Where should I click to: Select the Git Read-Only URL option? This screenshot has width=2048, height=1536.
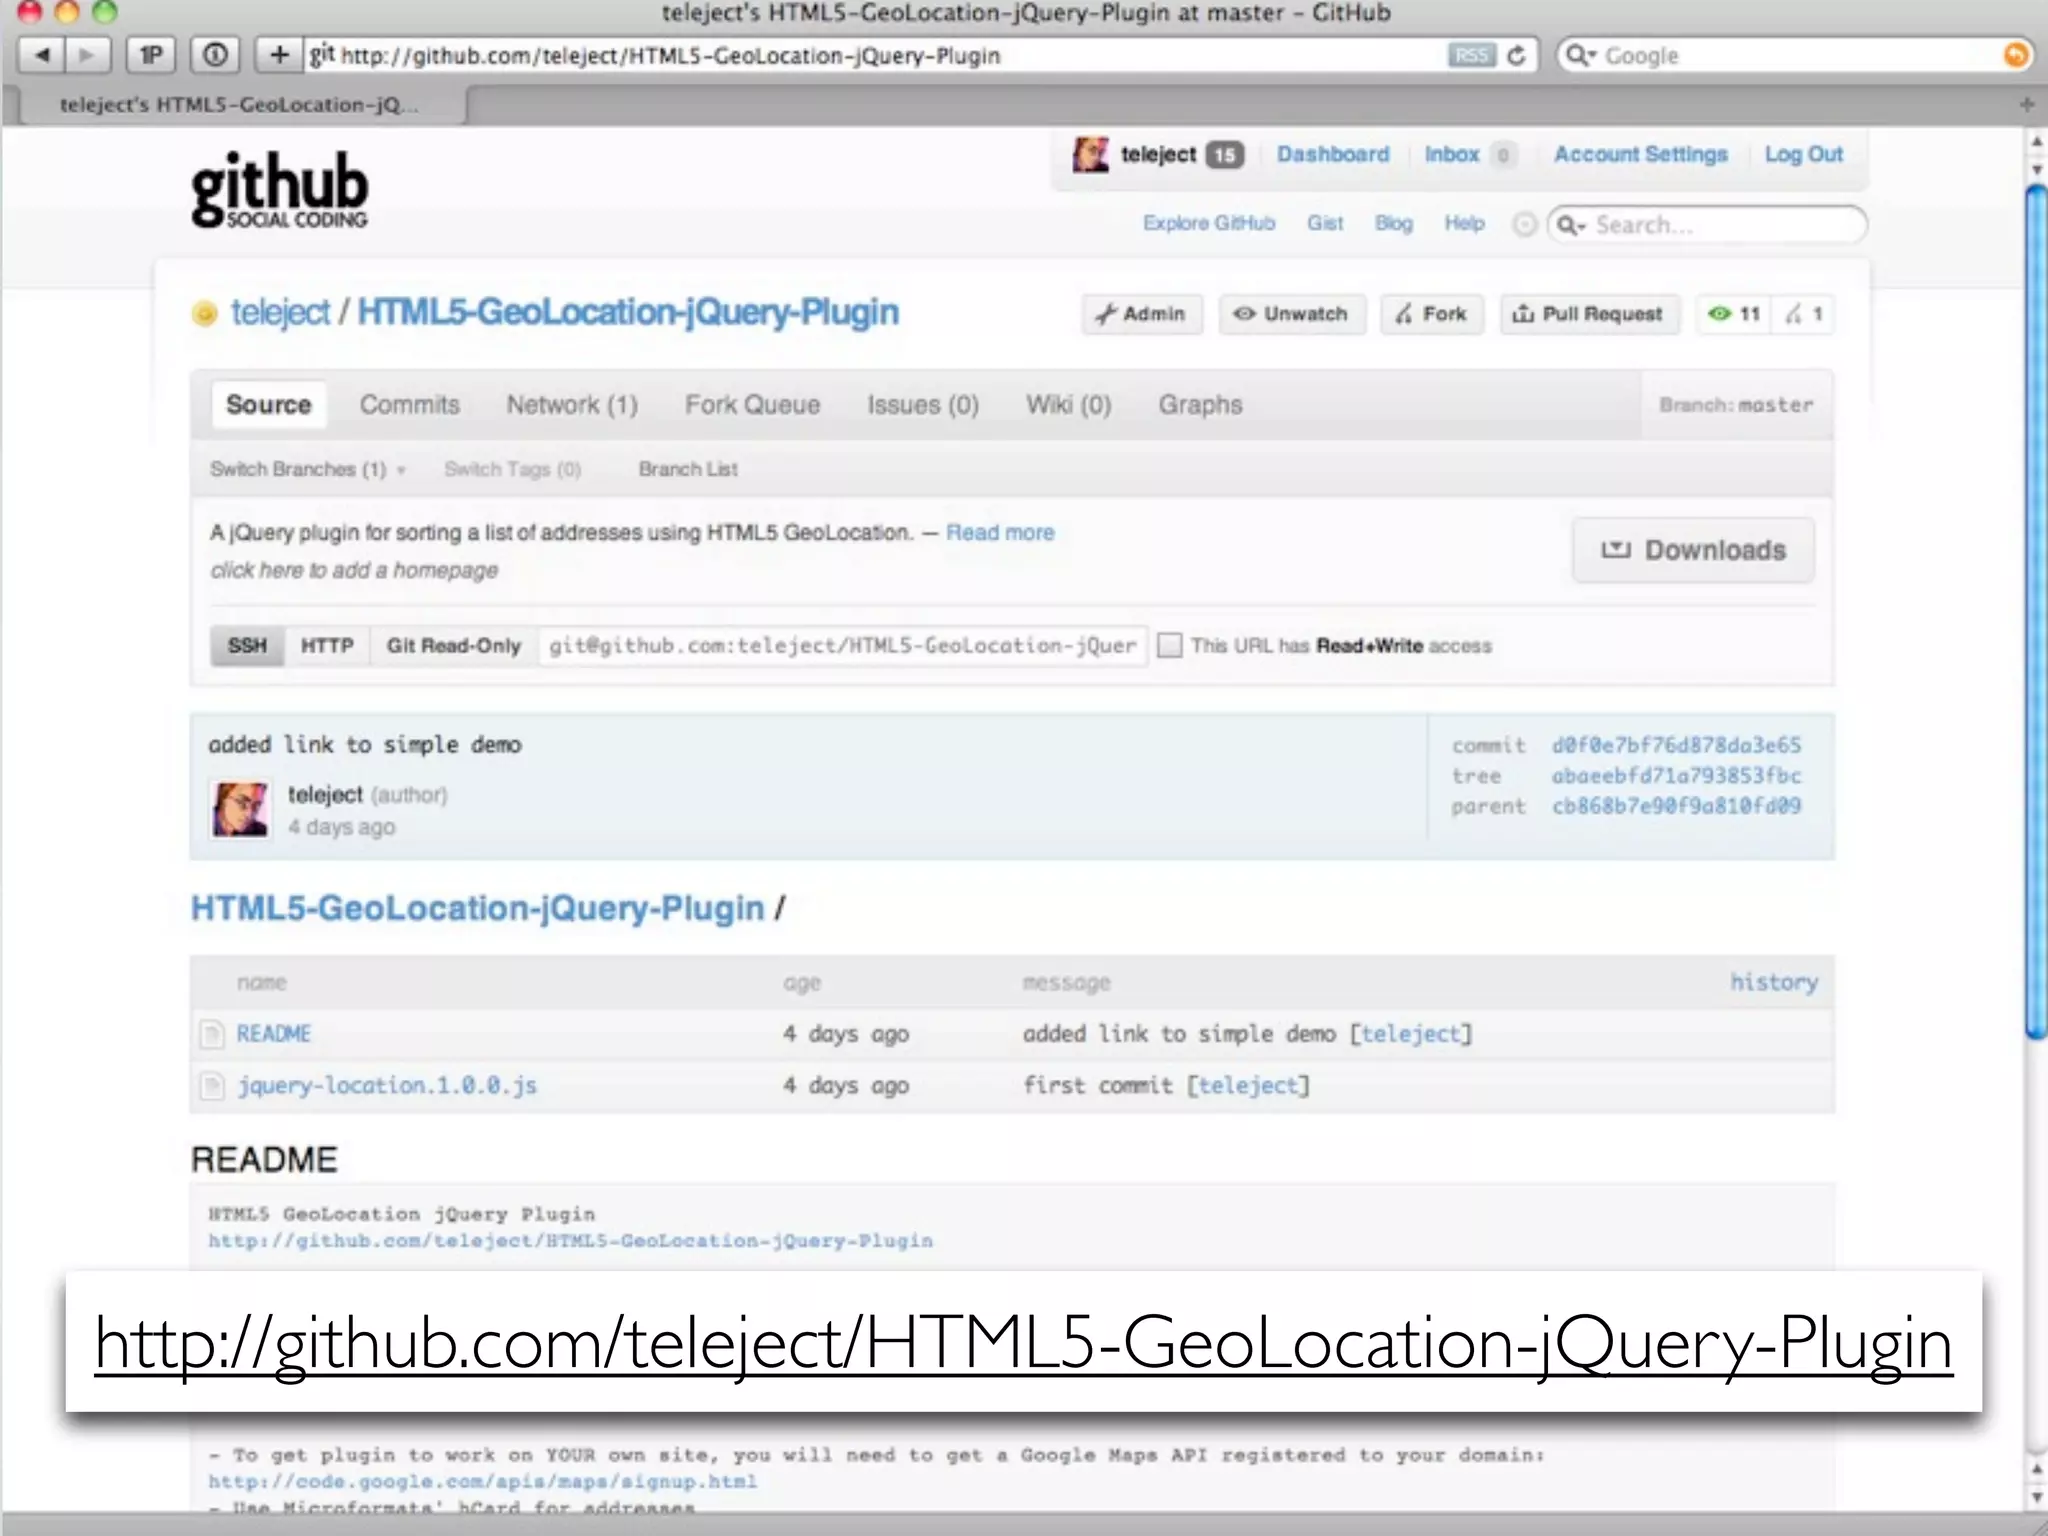(x=454, y=646)
